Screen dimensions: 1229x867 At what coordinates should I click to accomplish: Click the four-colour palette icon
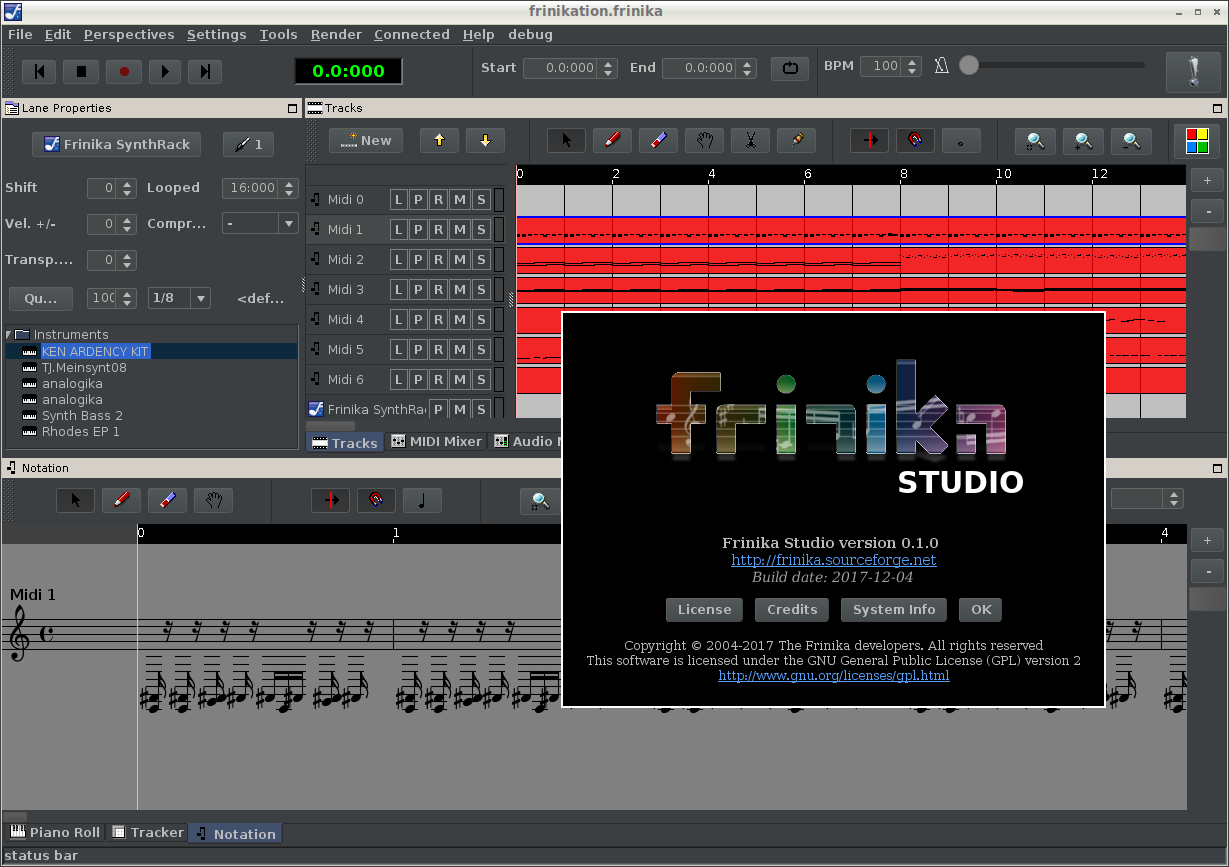click(1197, 141)
